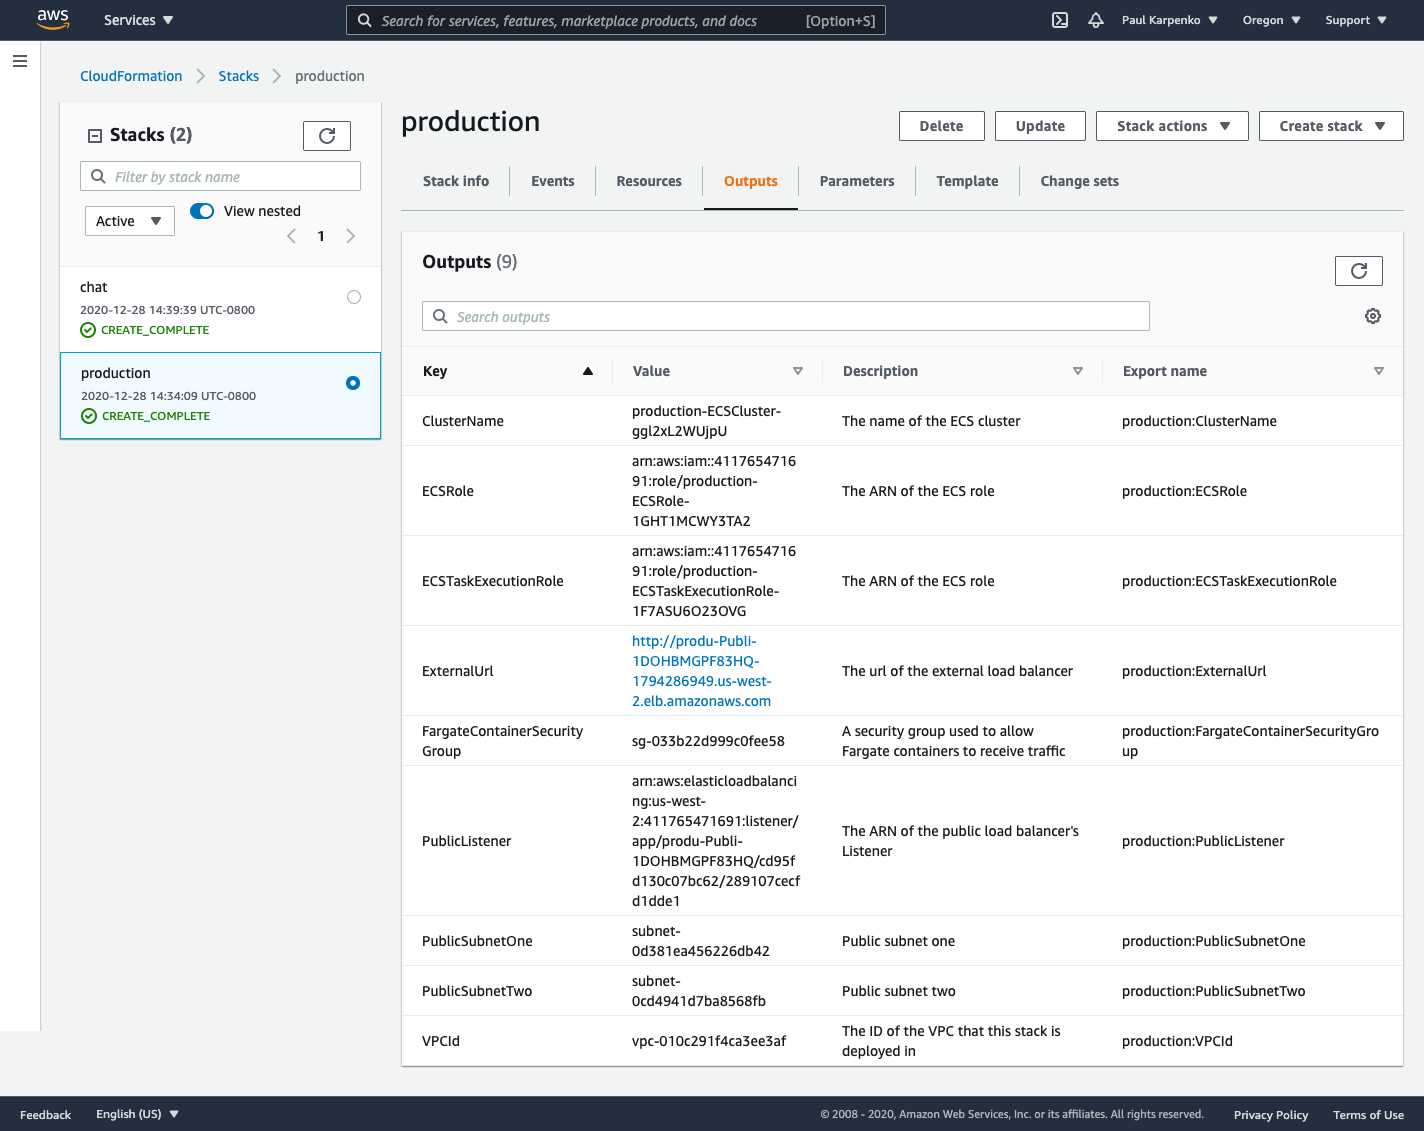The image size is (1424, 1131).
Task: Open the CloudShell terminal icon
Action: tap(1060, 20)
